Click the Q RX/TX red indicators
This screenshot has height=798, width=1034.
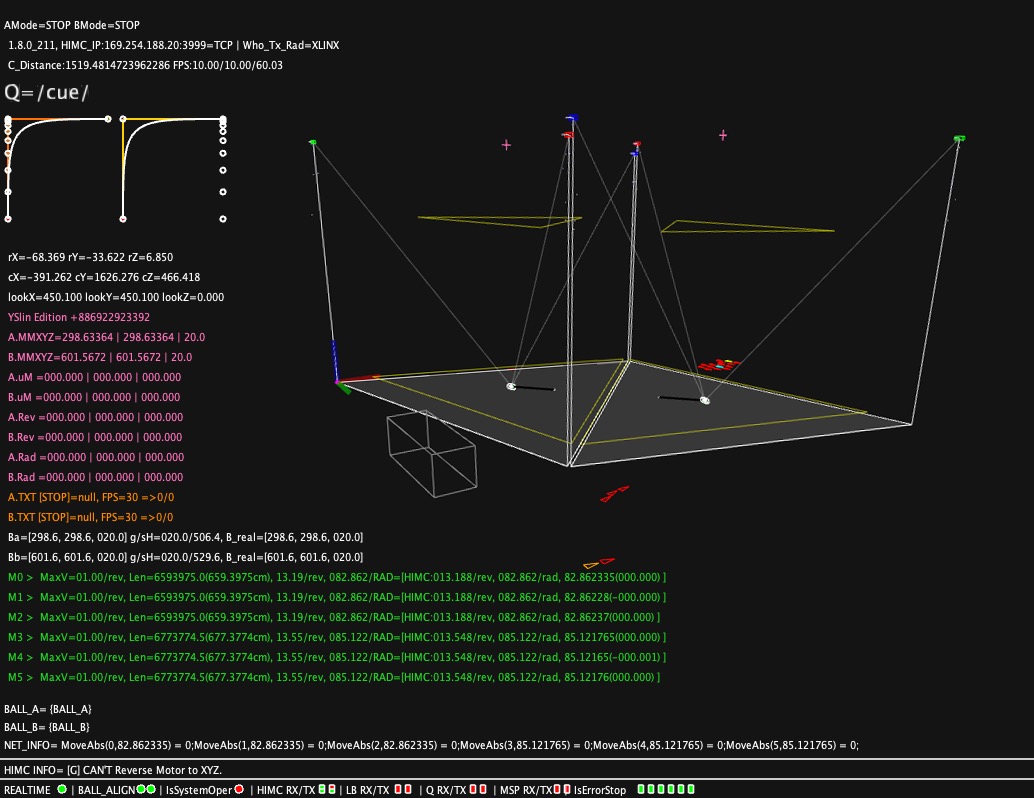coord(479,790)
